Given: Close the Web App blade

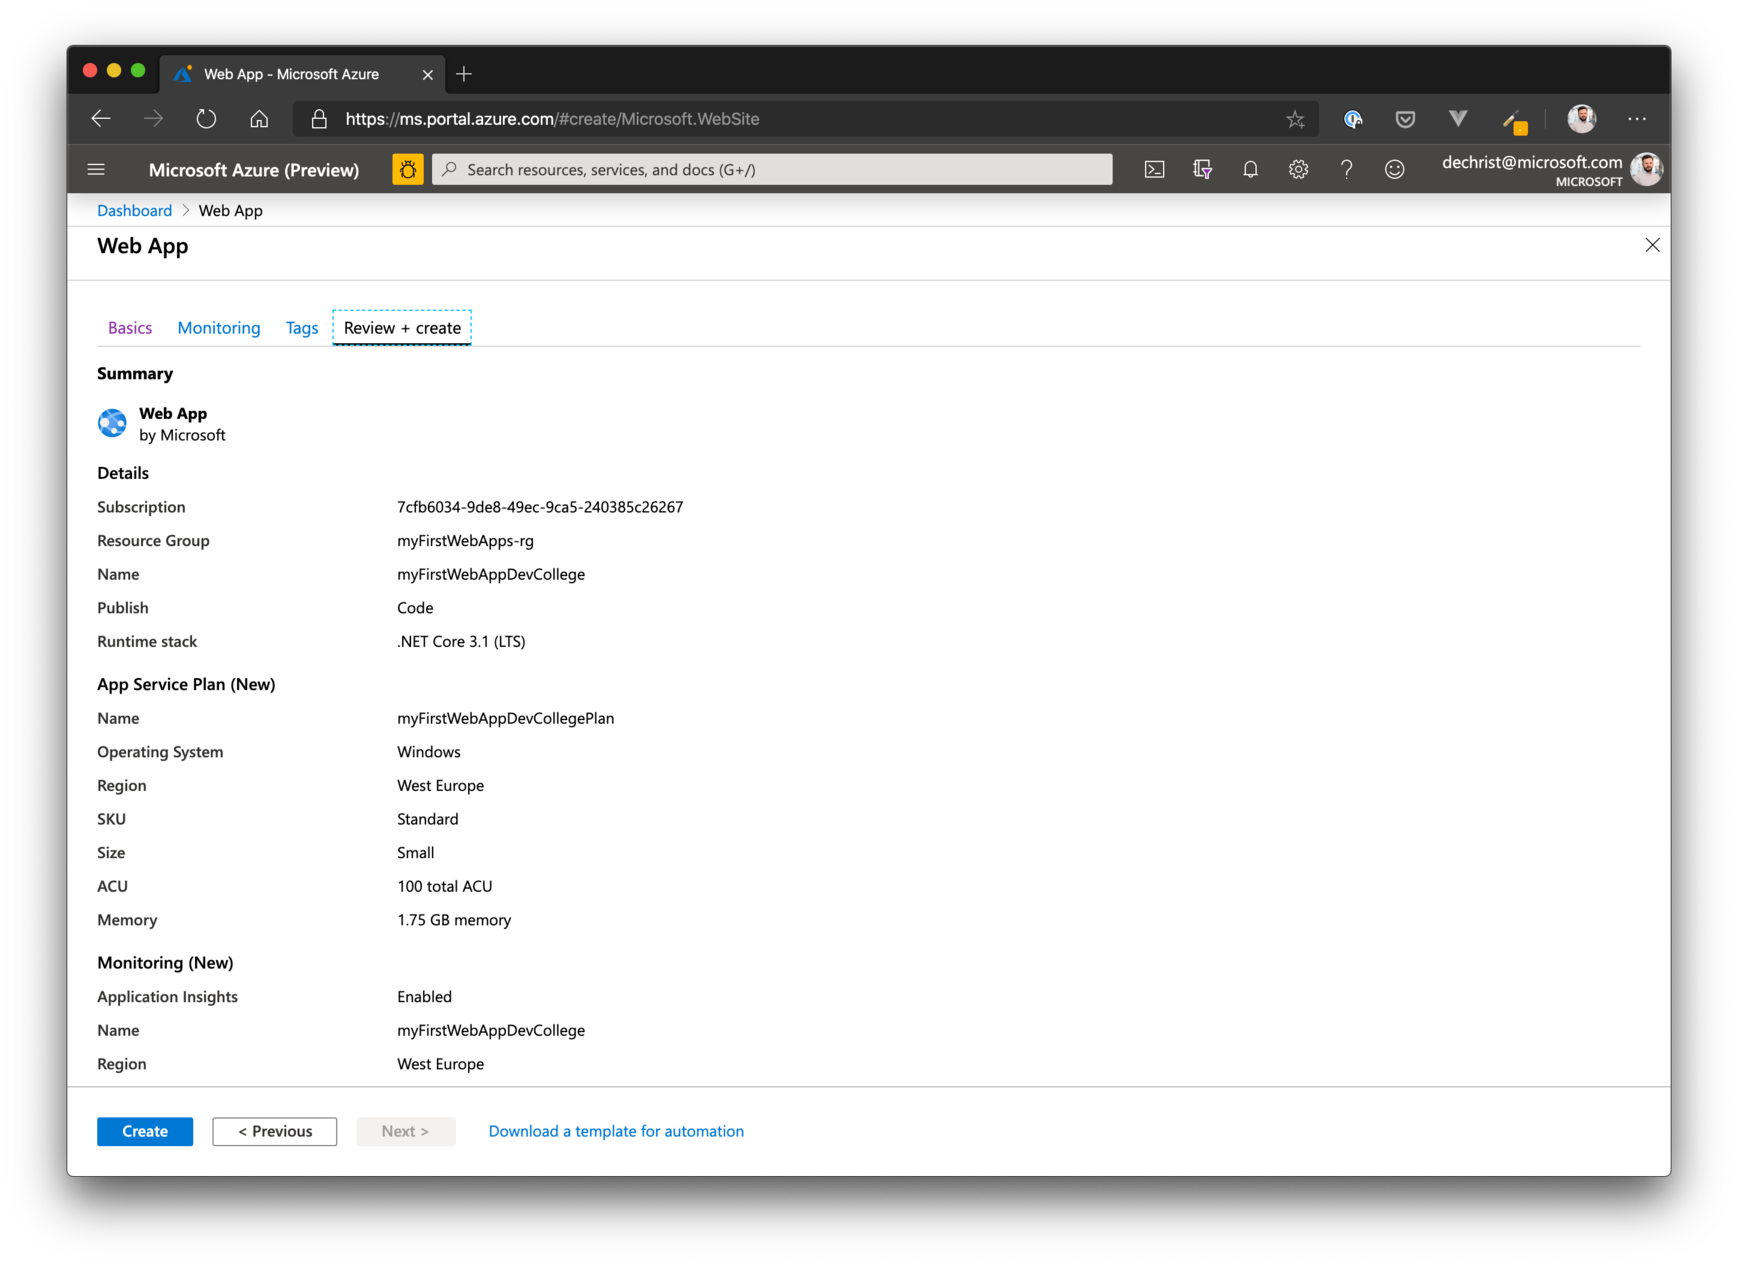Looking at the screenshot, I should (x=1652, y=245).
